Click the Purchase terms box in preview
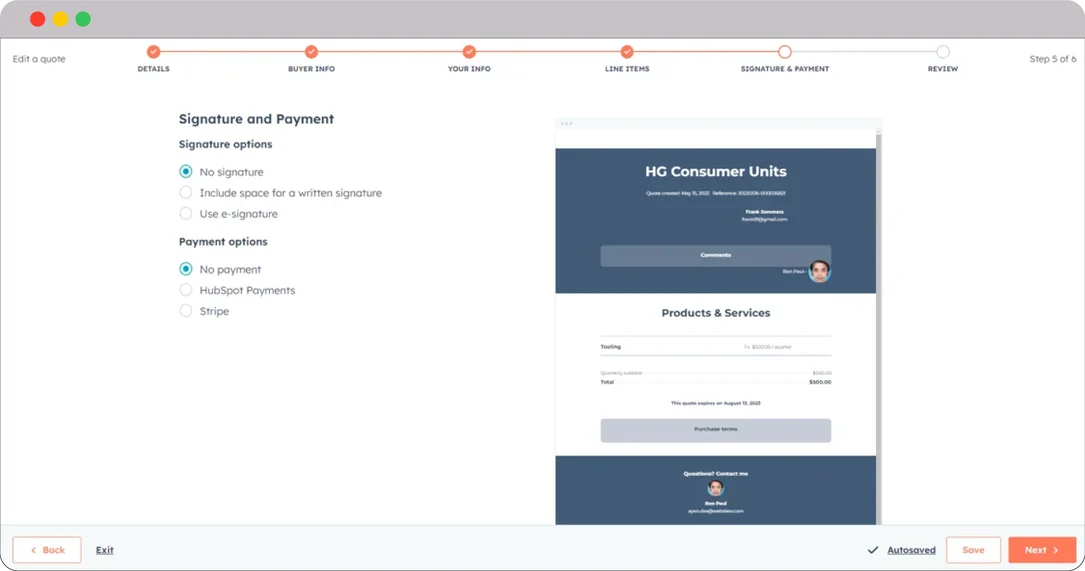 click(715, 430)
